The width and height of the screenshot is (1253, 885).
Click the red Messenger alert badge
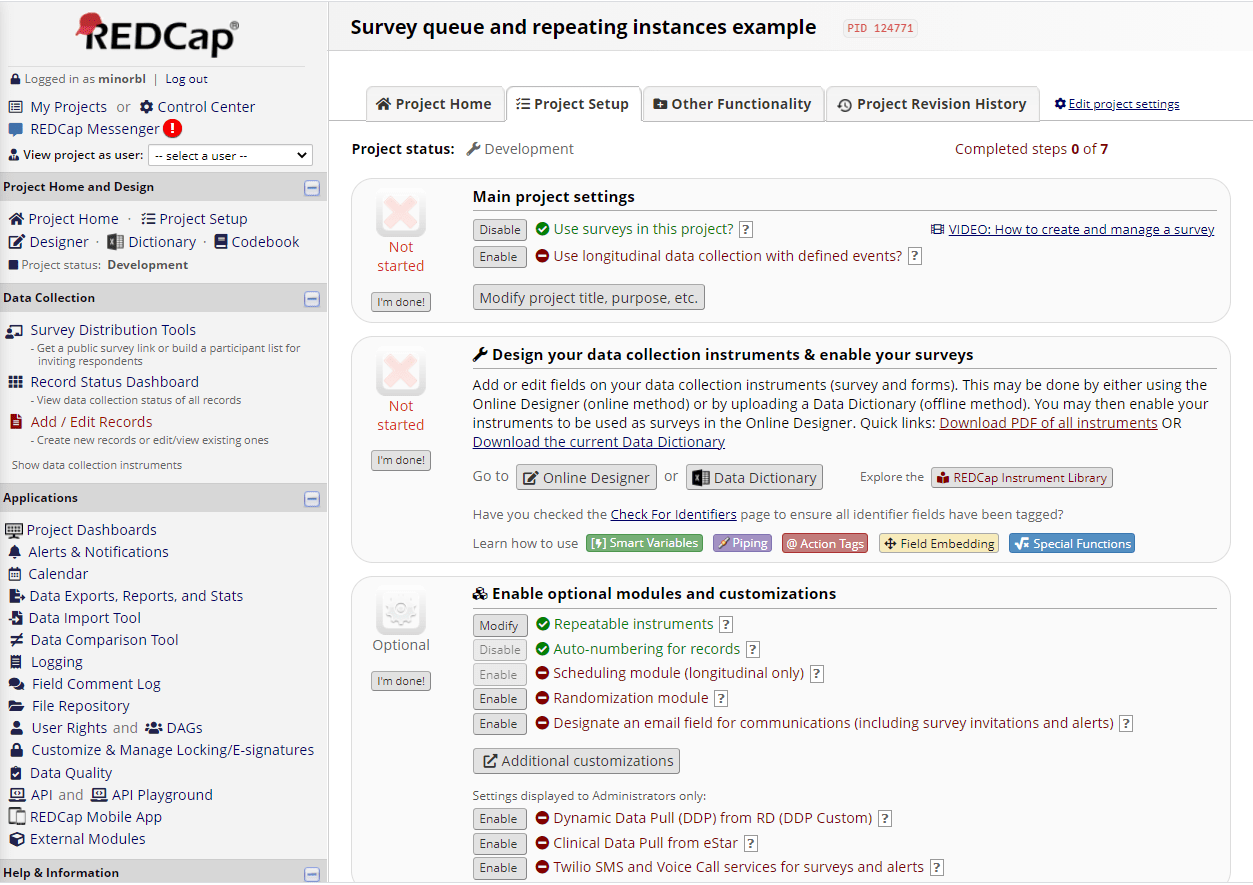pyautogui.click(x=173, y=128)
